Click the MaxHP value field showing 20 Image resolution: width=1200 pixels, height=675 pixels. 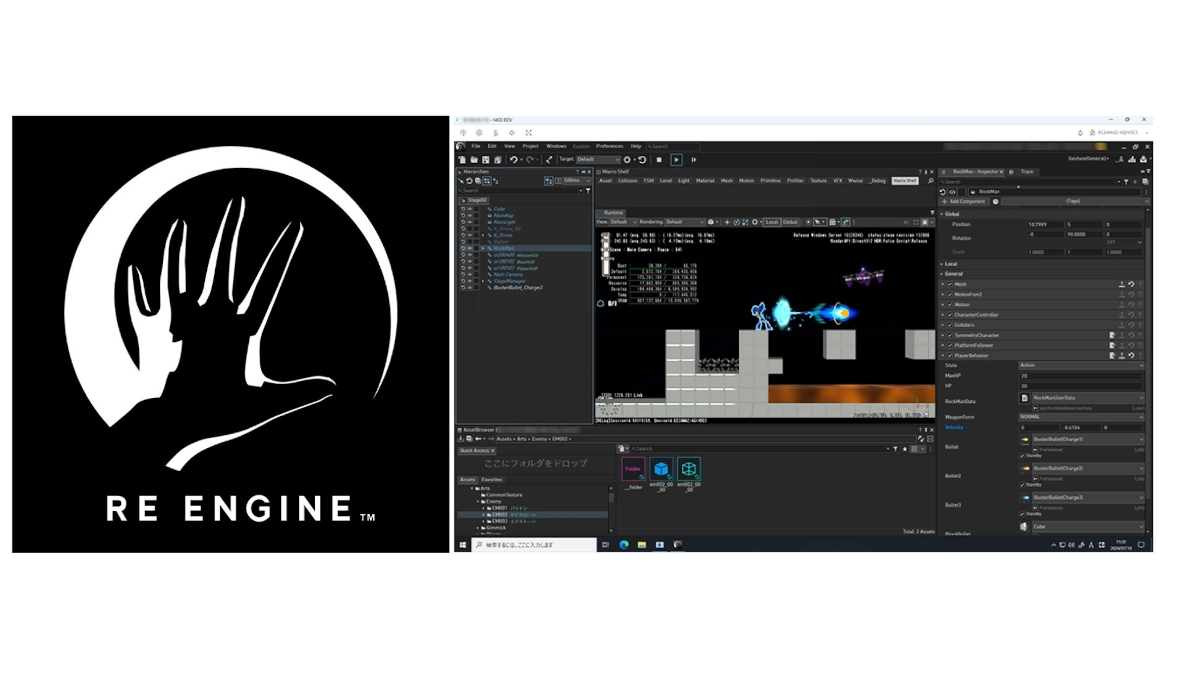click(x=1080, y=376)
